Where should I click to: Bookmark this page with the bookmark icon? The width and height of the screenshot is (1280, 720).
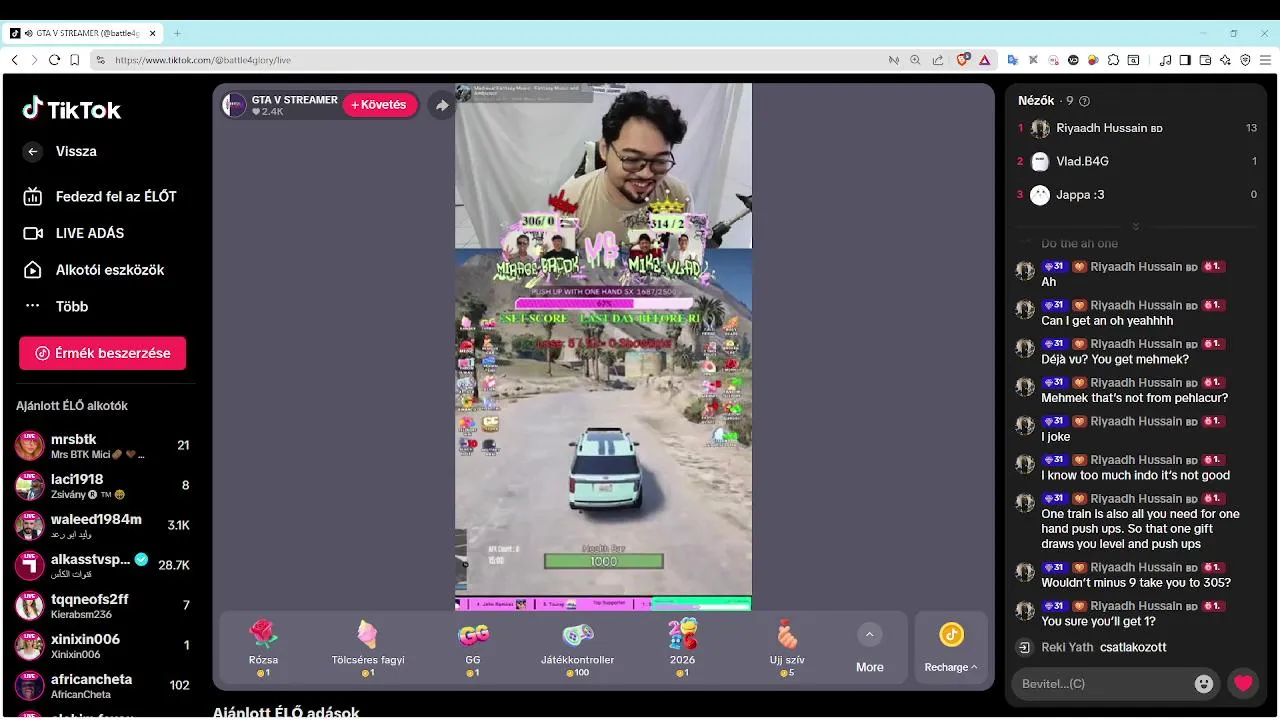click(x=75, y=60)
